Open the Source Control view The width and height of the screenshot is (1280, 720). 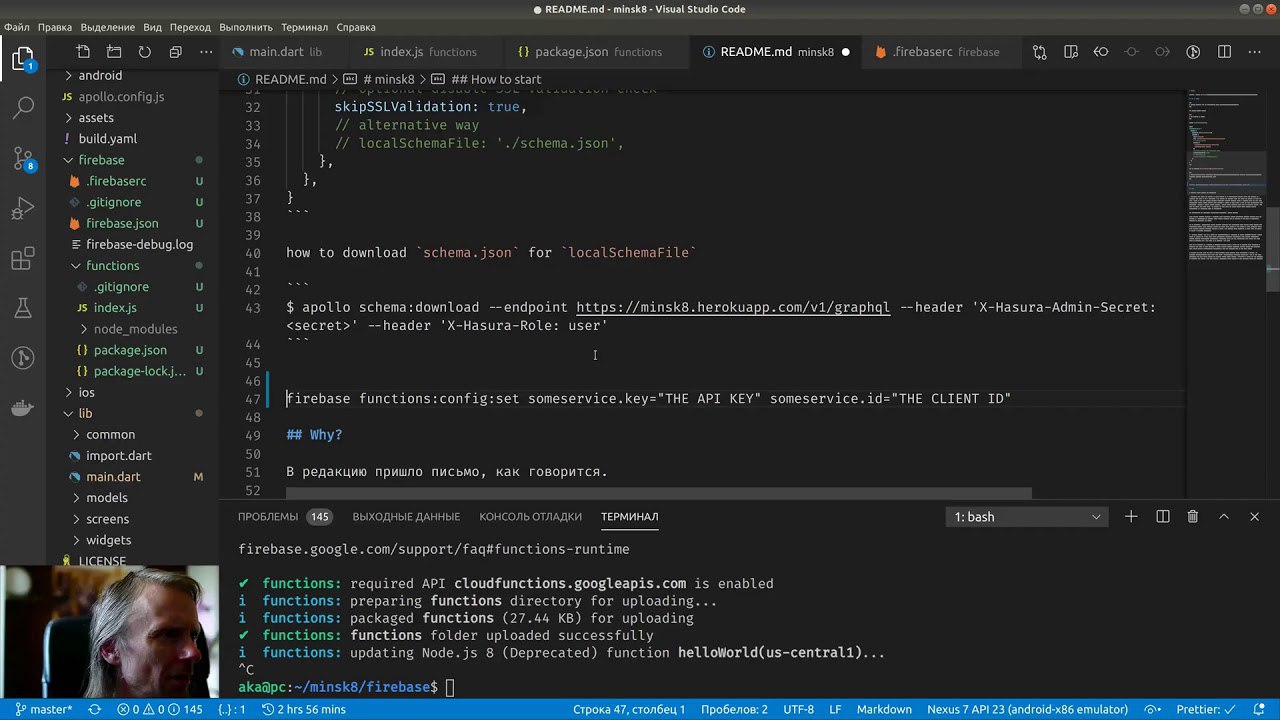[23, 157]
